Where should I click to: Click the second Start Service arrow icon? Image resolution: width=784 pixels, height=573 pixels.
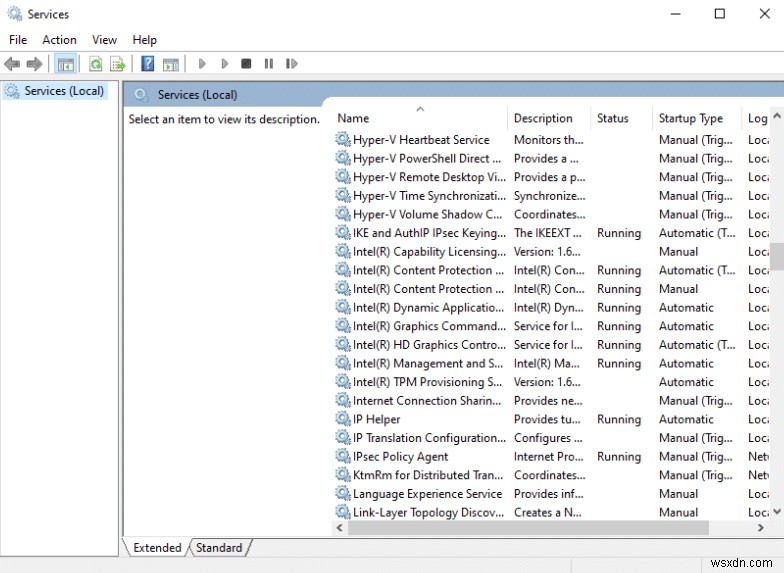(224, 64)
